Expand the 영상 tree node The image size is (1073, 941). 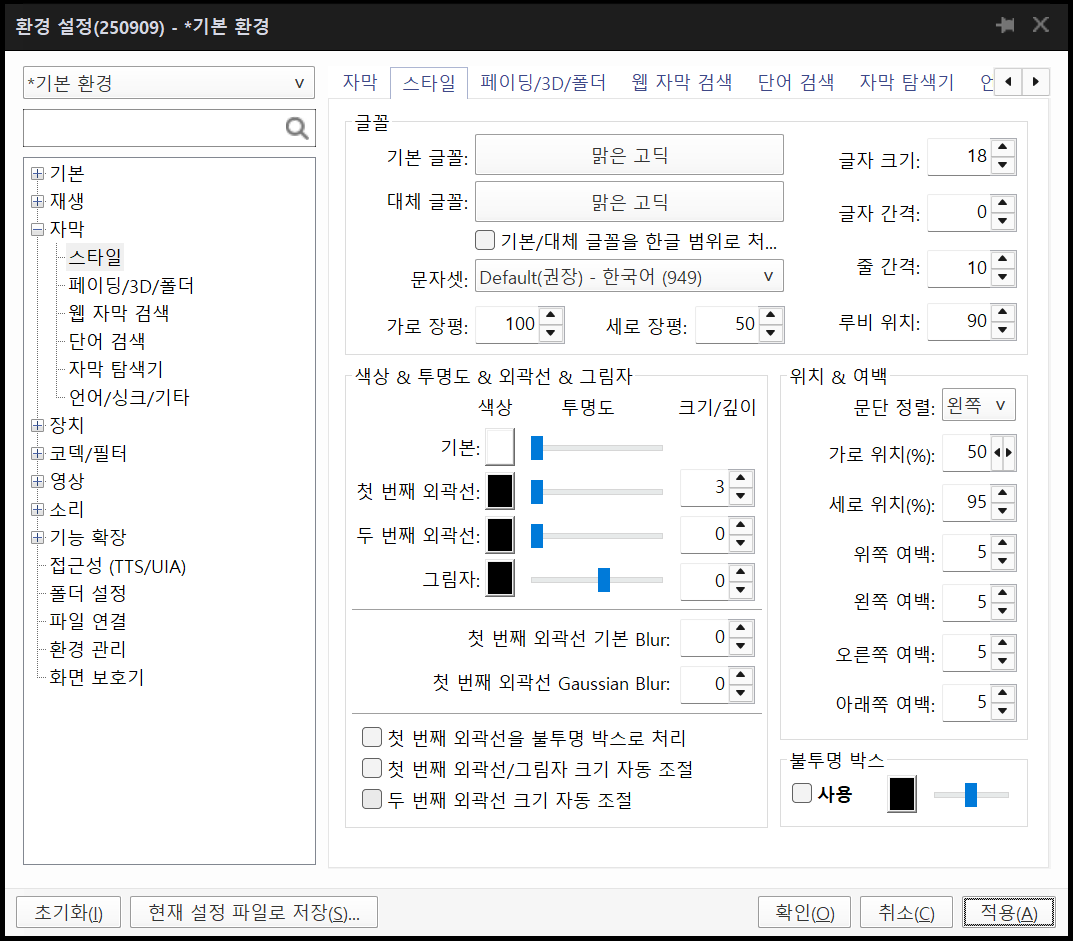click(x=38, y=482)
